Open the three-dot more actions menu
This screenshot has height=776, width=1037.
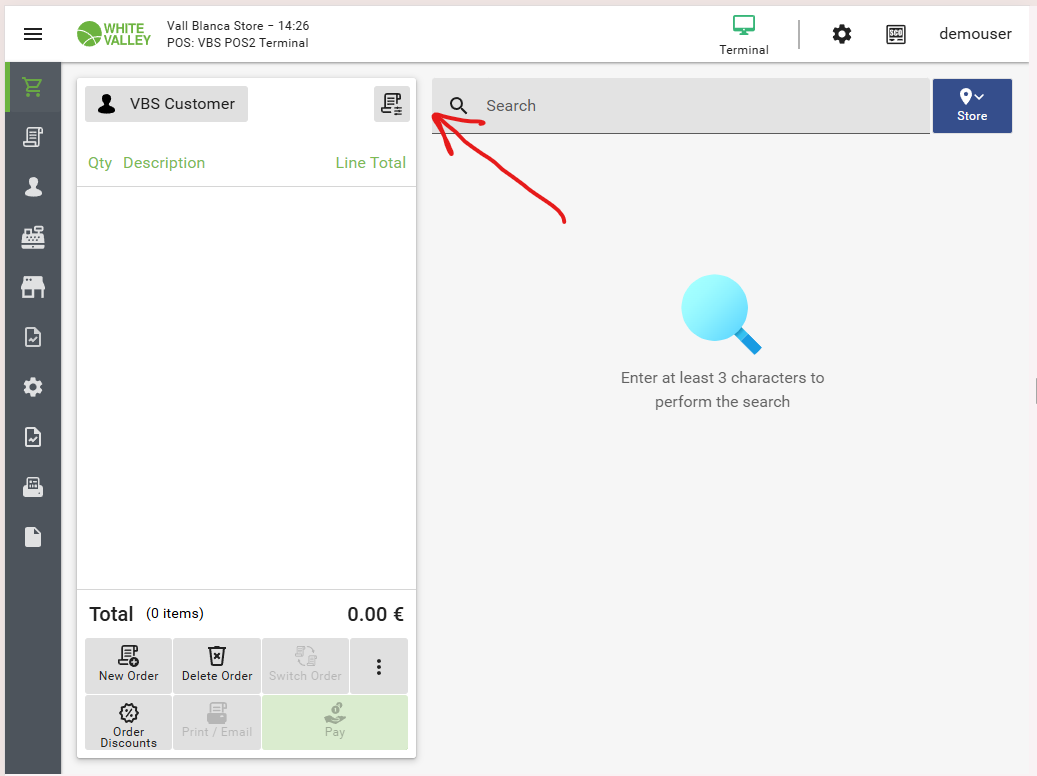pyautogui.click(x=379, y=666)
